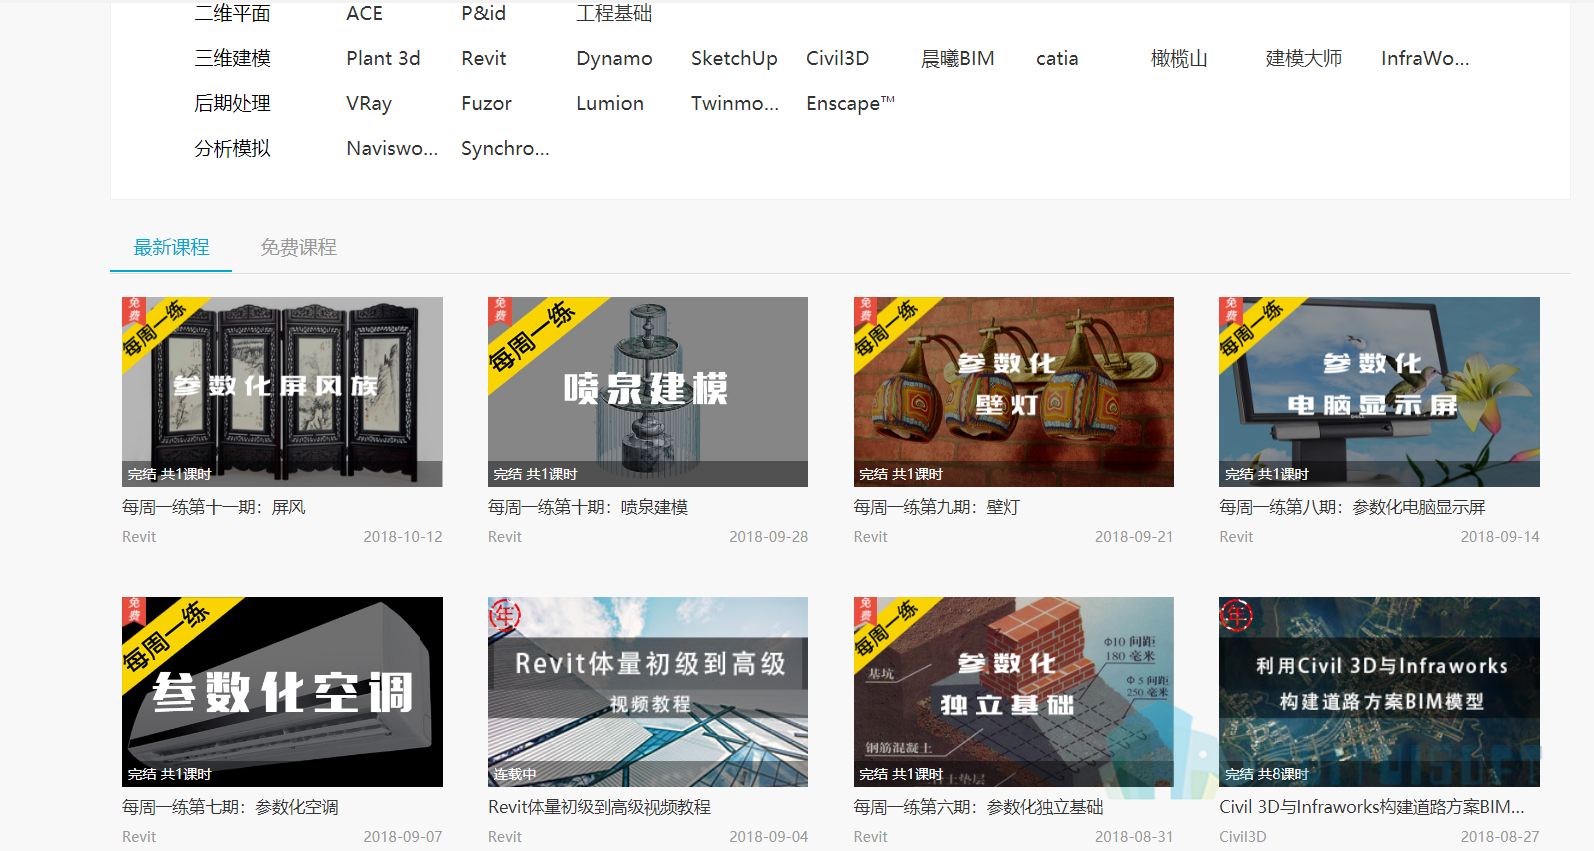Open the 喷泉建模 course thumbnail
The height and width of the screenshot is (851, 1594).
(648, 392)
